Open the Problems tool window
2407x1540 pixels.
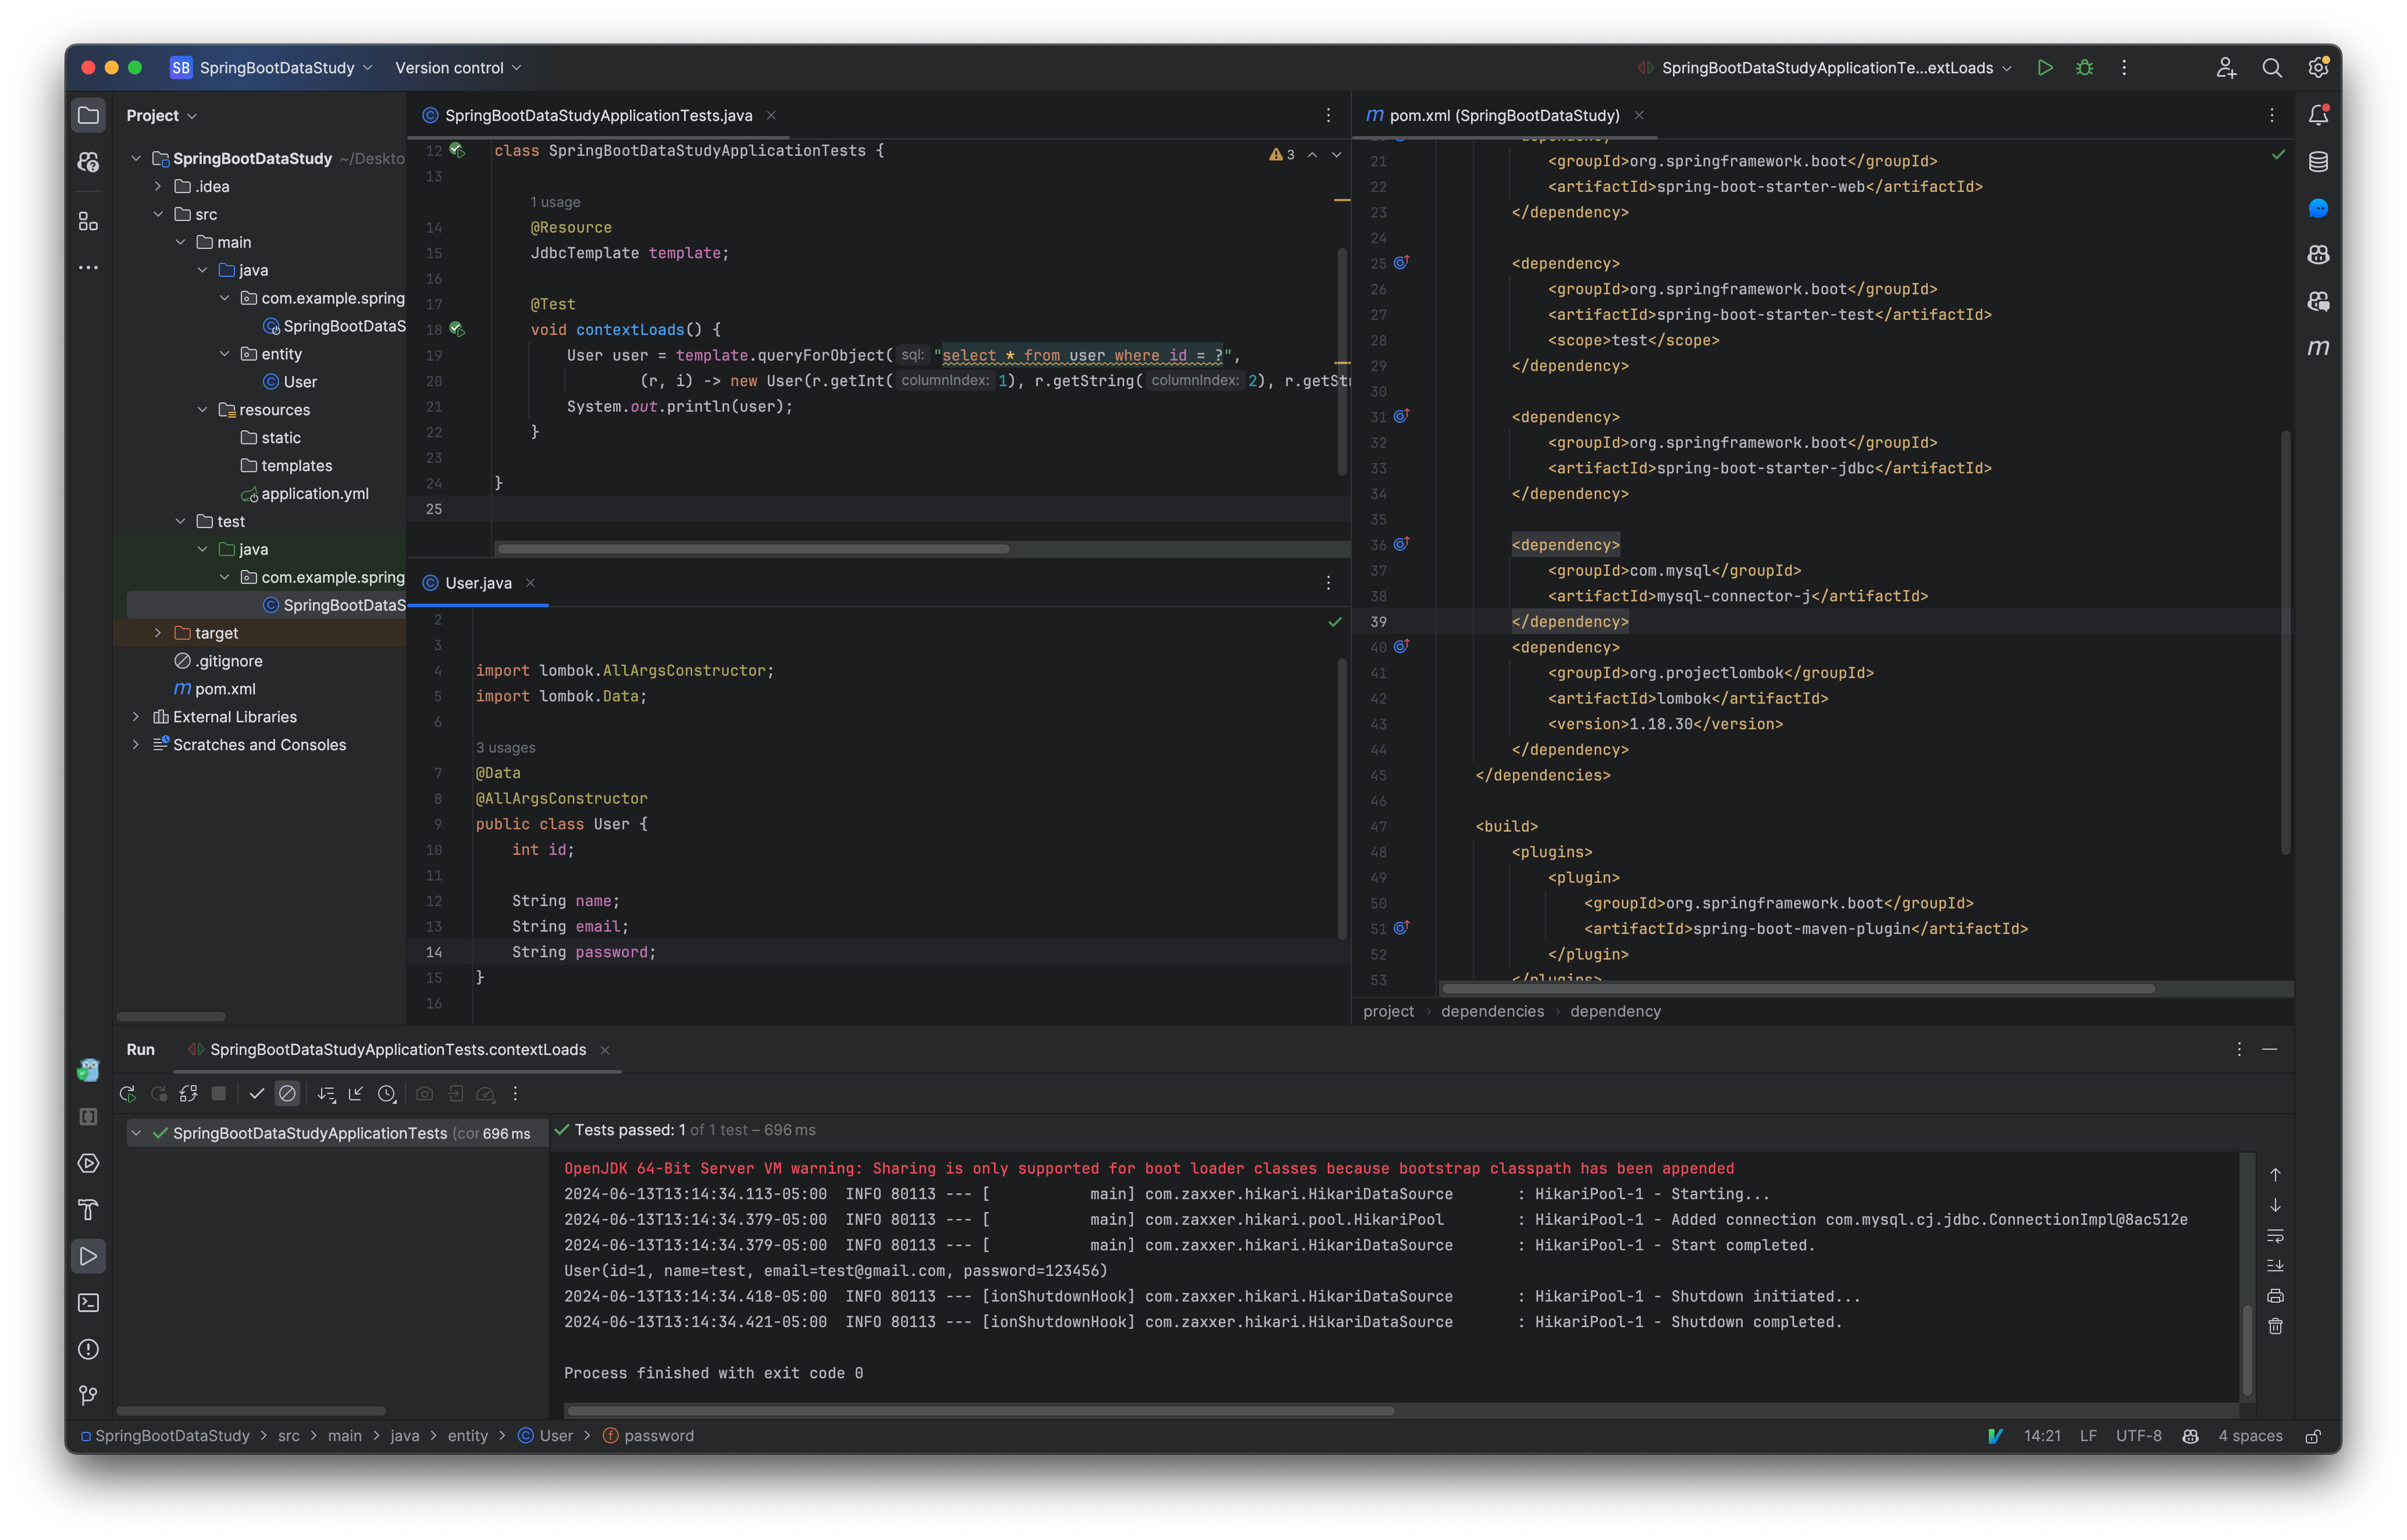88,1349
